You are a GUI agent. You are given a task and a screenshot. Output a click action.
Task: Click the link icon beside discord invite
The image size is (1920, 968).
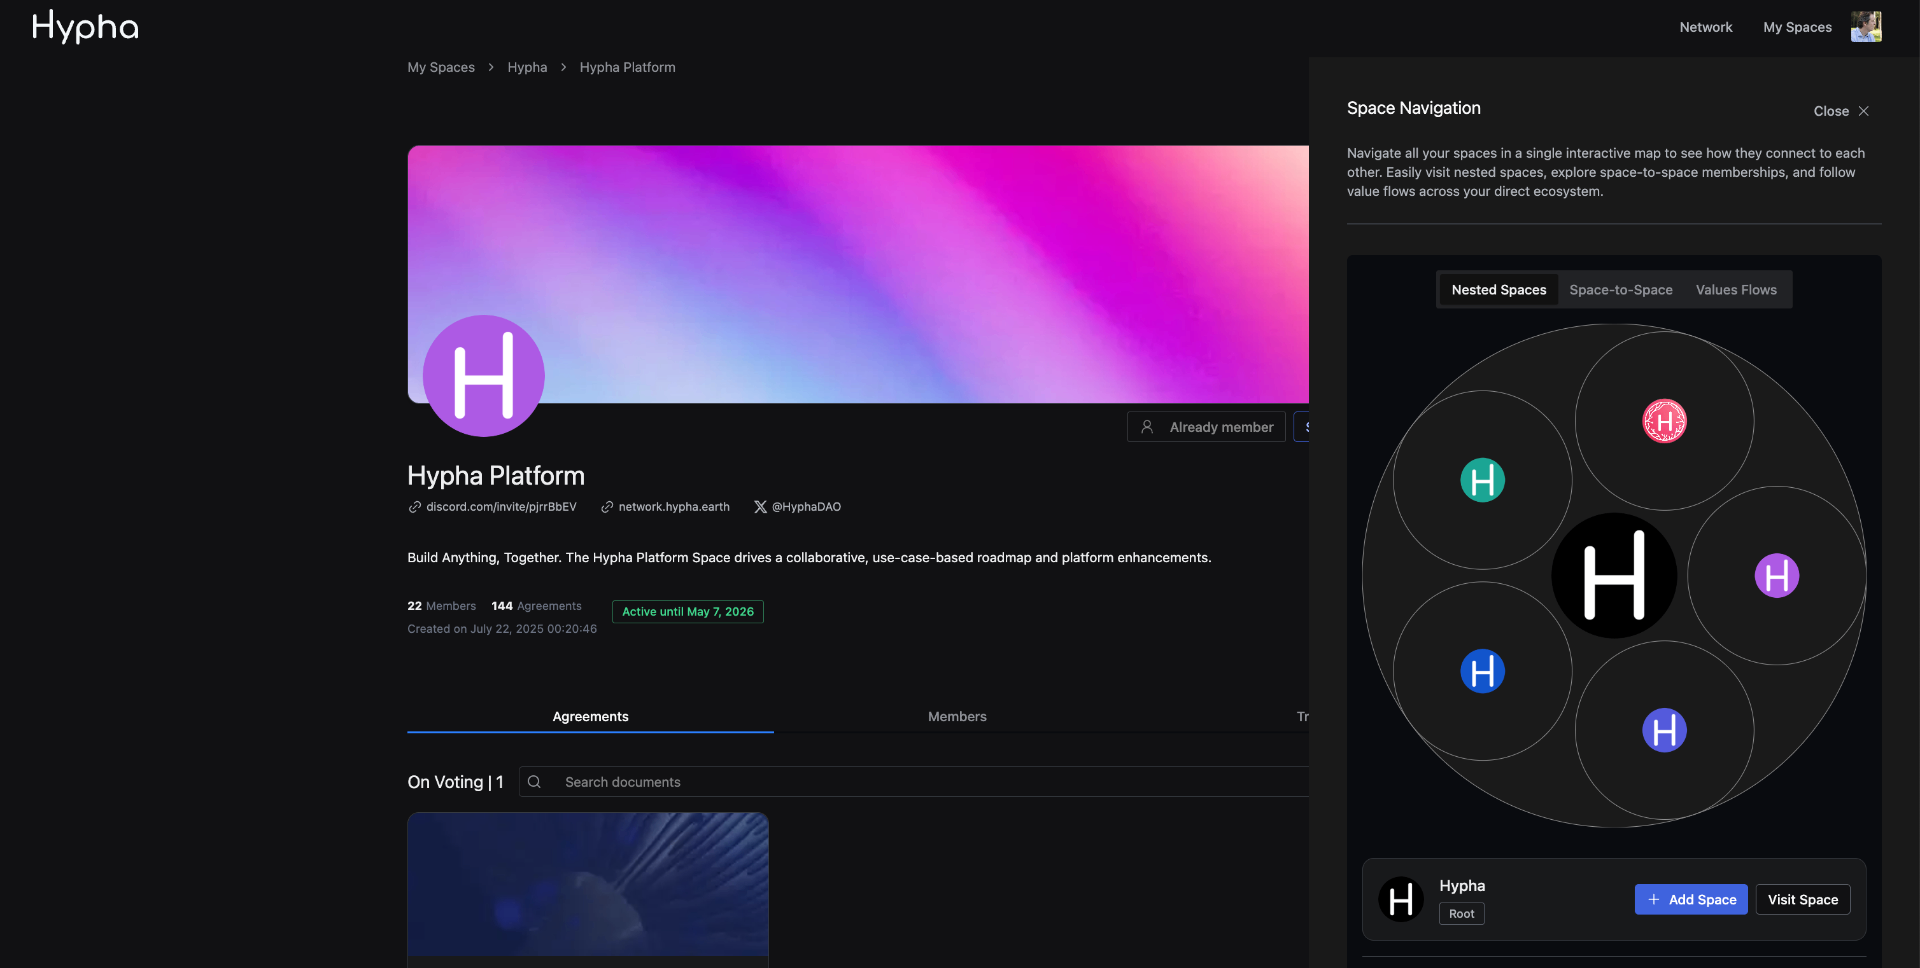[x=414, y=507]
